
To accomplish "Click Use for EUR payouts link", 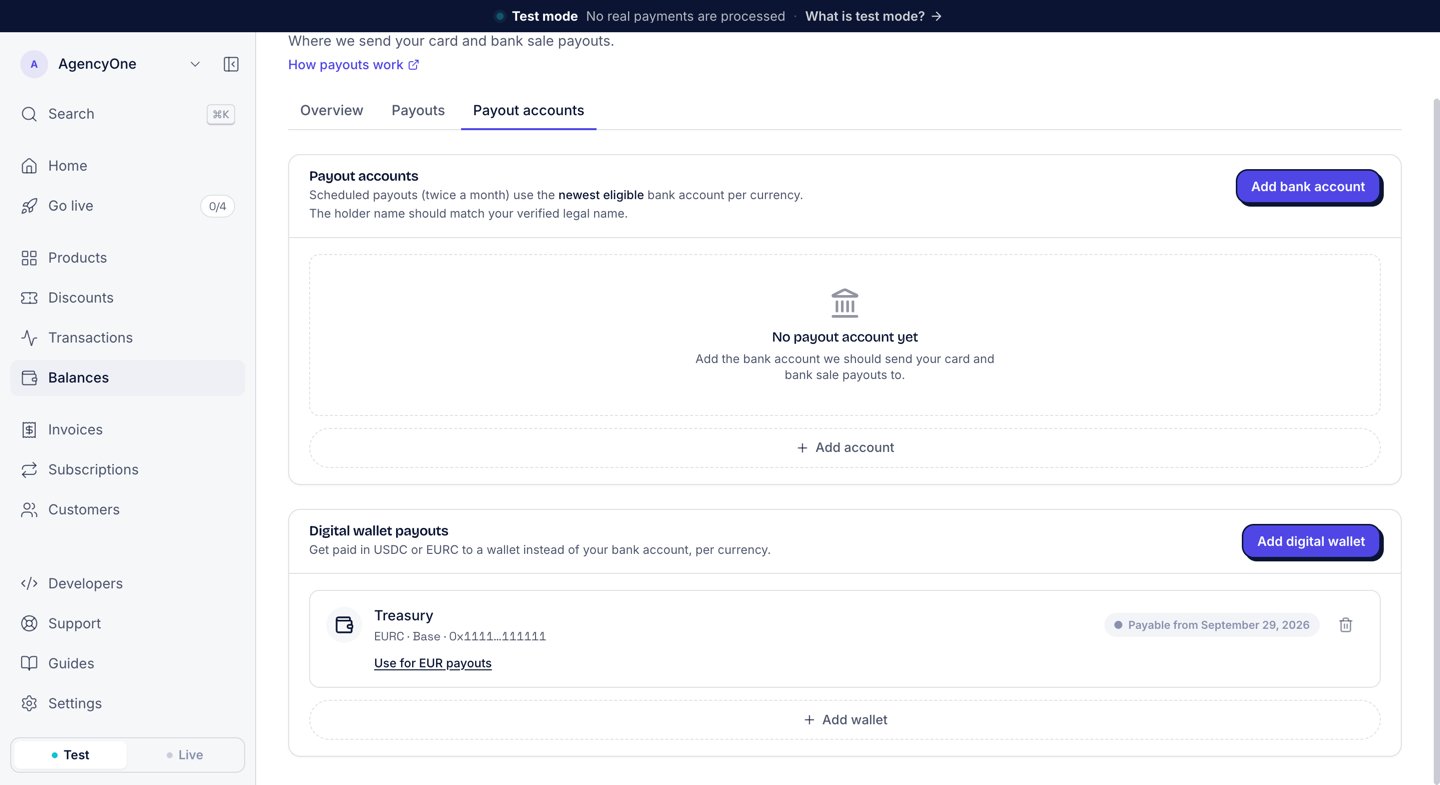I will pyautogui.click(x=433, y=663).
